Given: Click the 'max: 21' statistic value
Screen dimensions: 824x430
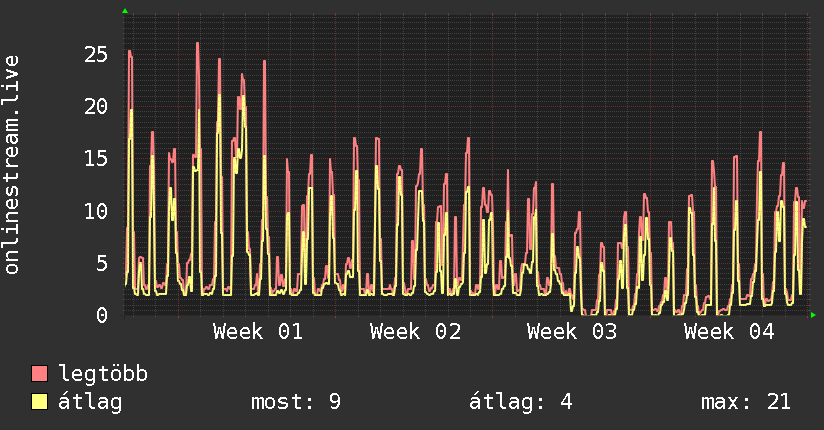Looking at the screenshot, I should tap(746, 402).
